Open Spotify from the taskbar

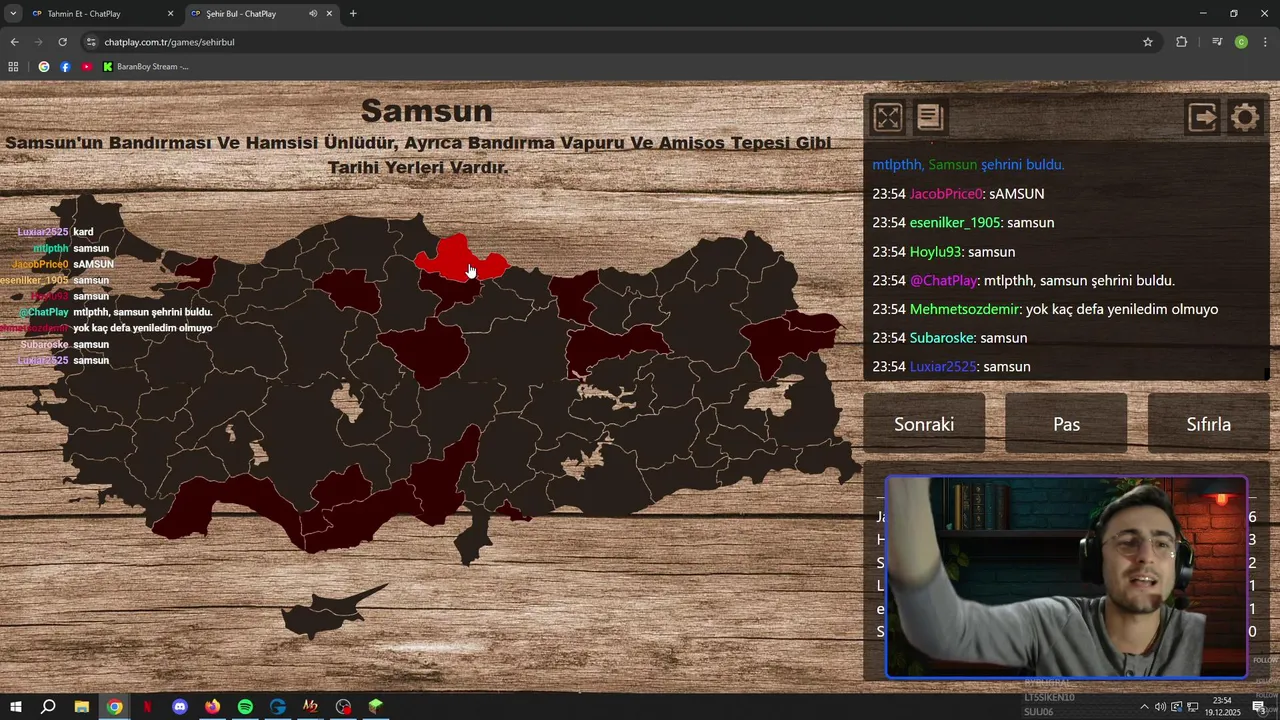coord(245,706)
